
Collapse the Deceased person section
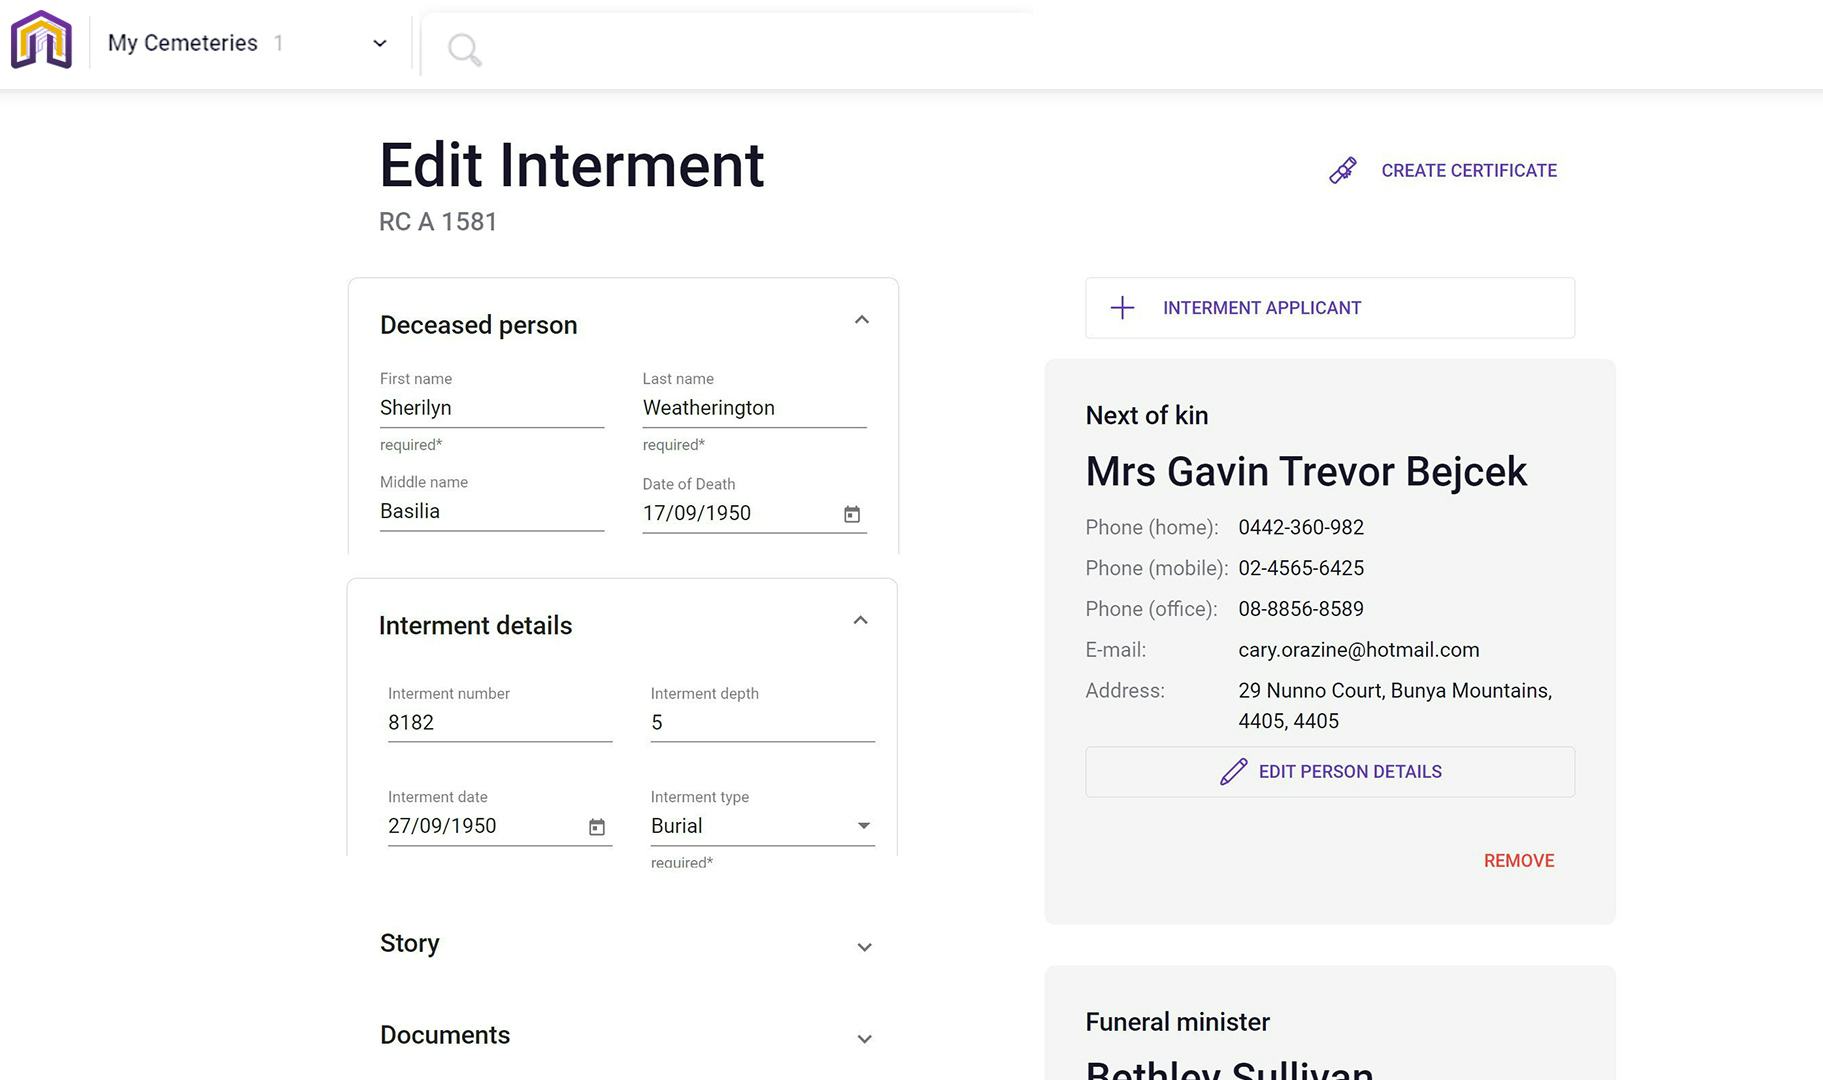pos(861,320)
